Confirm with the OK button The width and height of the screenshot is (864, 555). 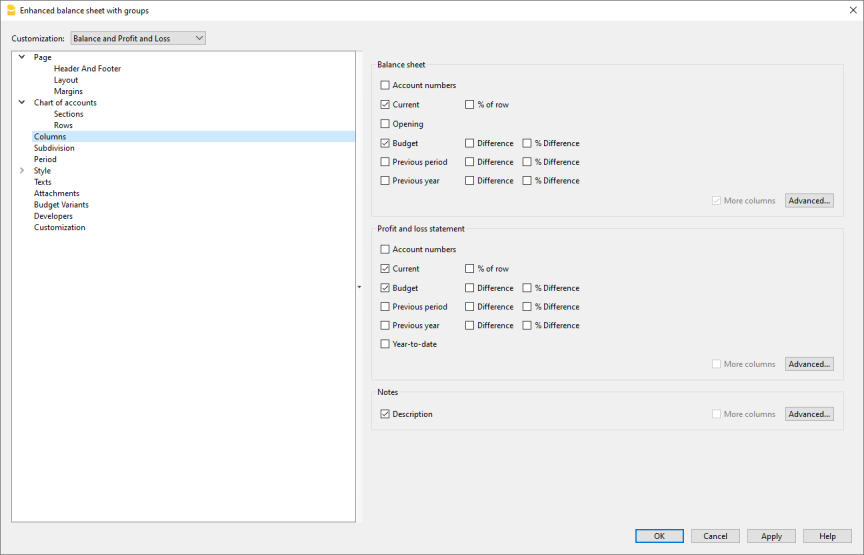click(659, 536)
